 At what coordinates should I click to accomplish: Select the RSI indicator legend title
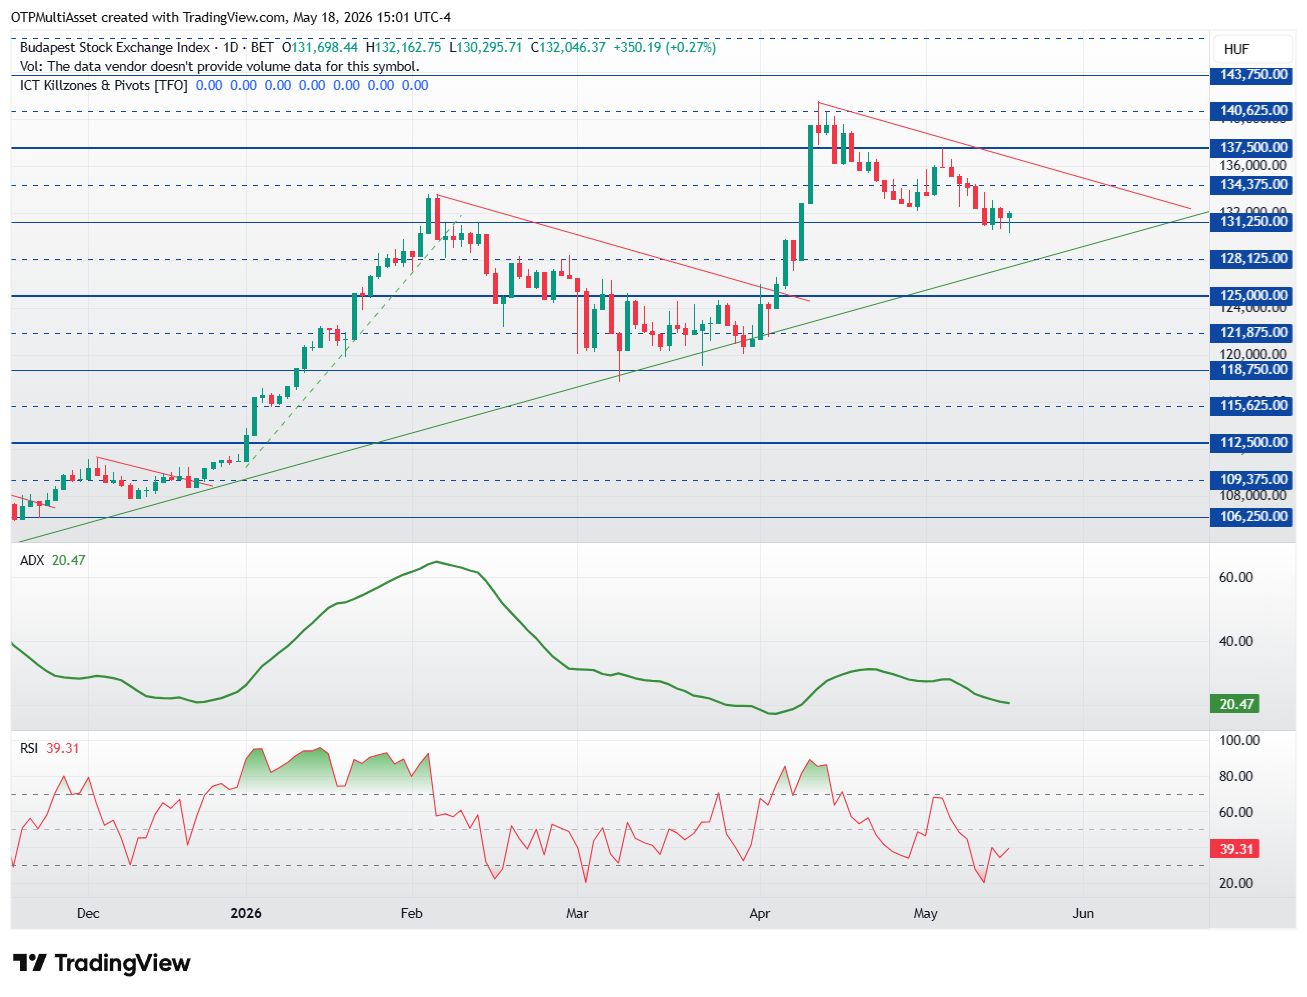click(29, 748)
